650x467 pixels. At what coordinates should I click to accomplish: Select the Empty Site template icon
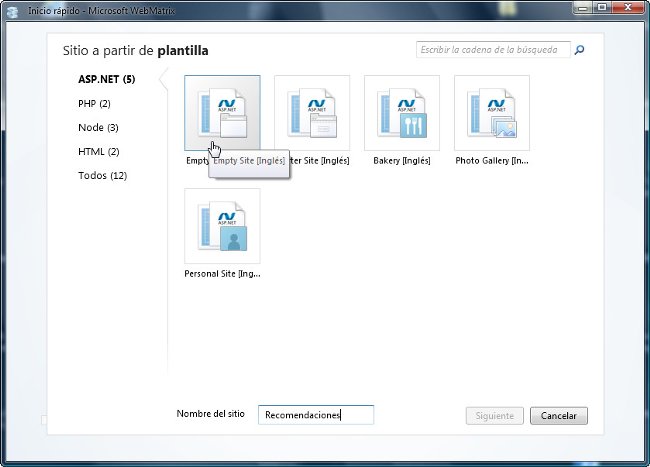click(x=222, y=113)
